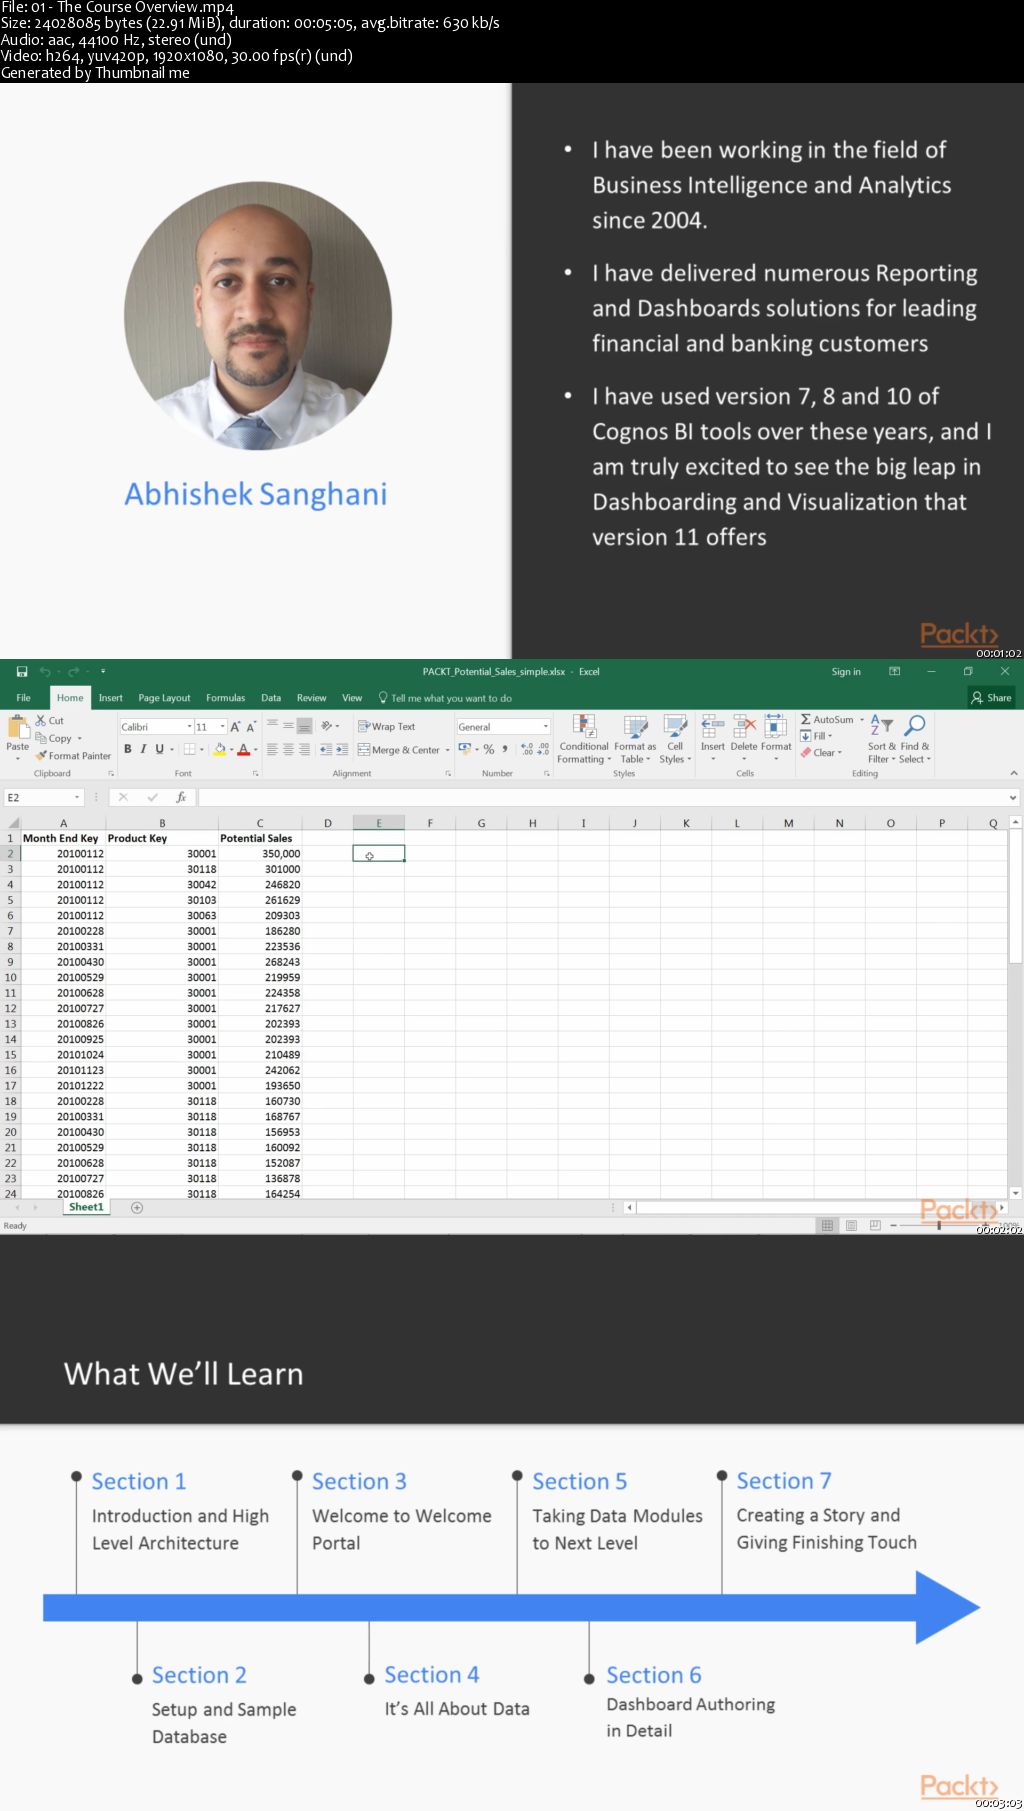This screenshot has width=1024, height=1811.
Task: Switch to the Insert ribbon tab
Action: pyautogui.click(x=110, y=698)
